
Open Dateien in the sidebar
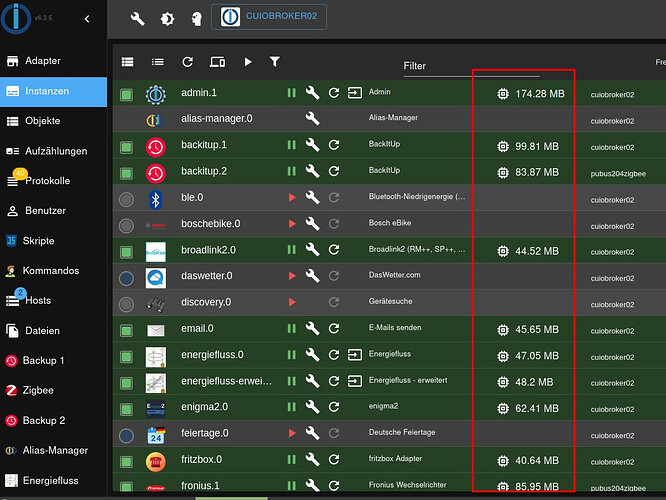coord(54,331)
